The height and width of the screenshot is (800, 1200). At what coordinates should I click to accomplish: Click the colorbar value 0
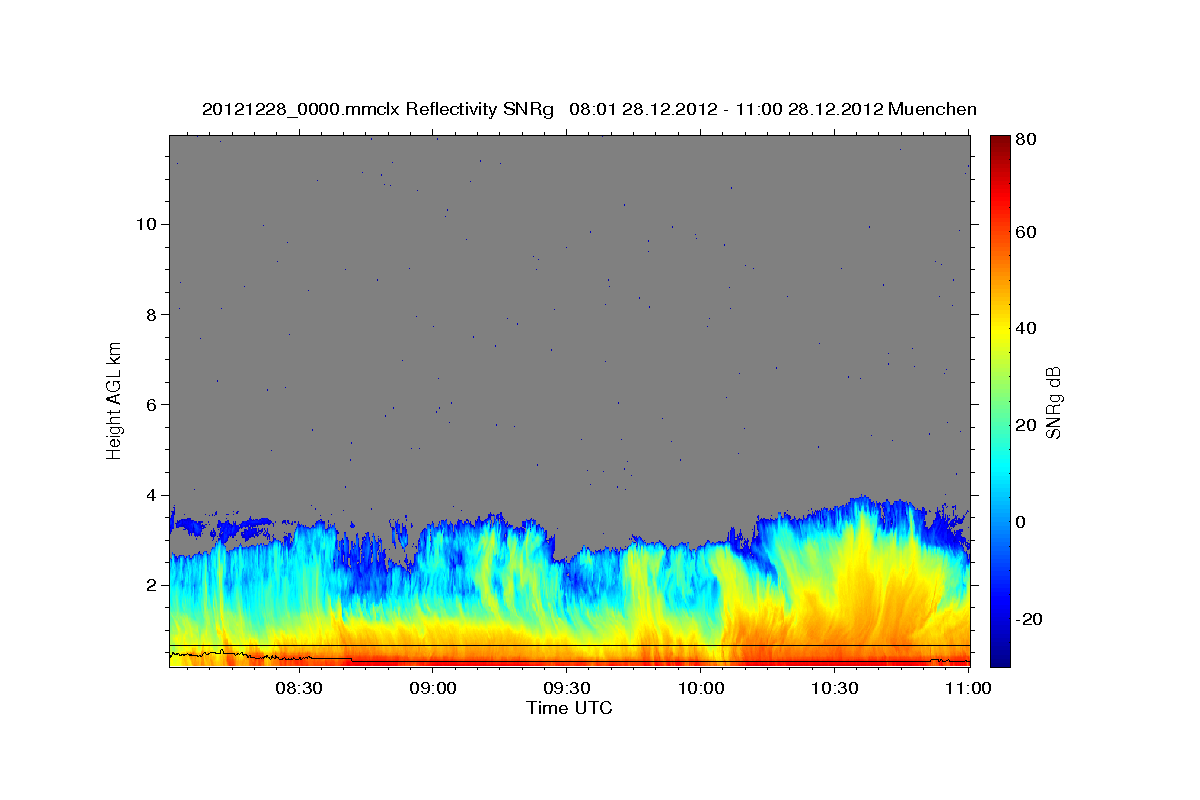coord(1020,522)
